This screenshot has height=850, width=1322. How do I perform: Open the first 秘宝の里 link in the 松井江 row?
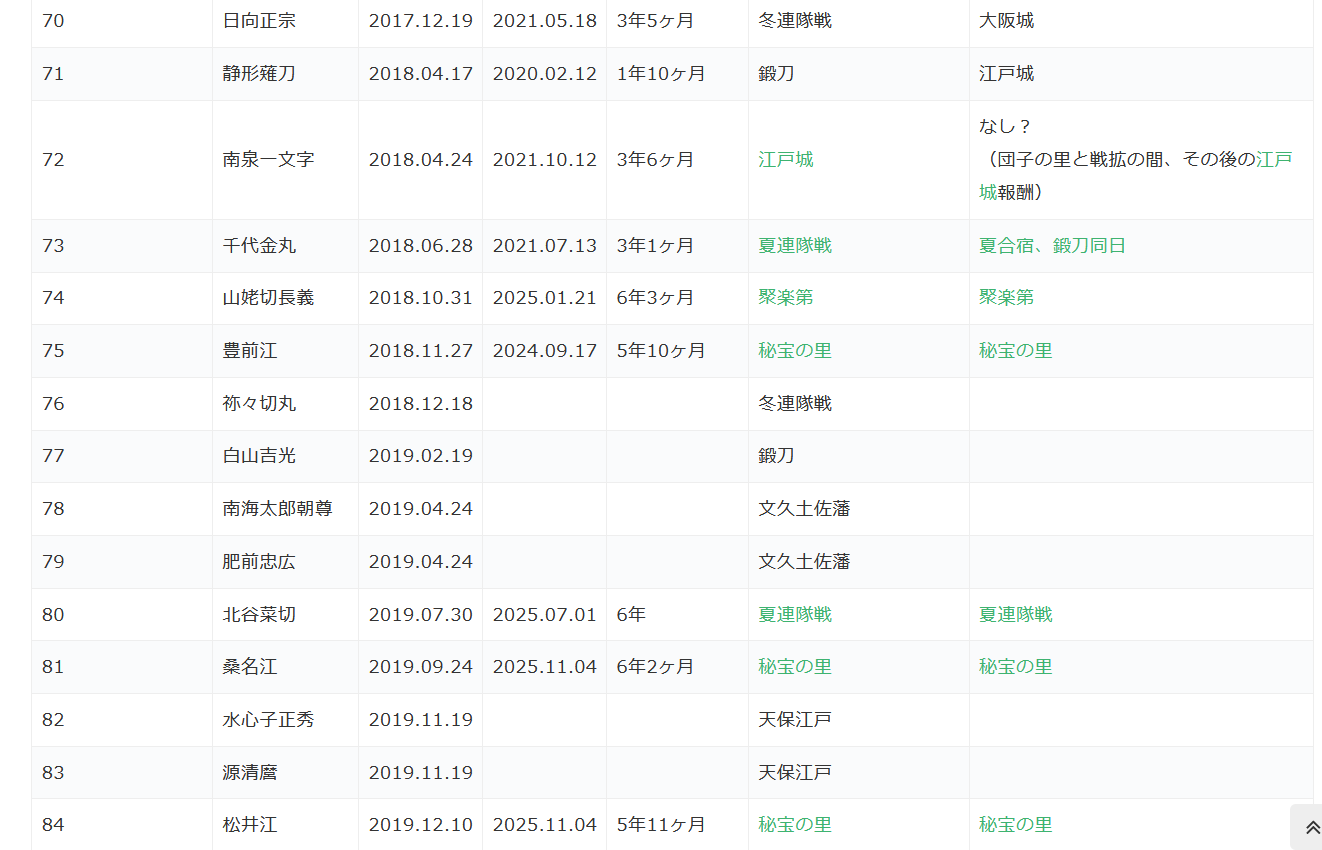point(794,825)
